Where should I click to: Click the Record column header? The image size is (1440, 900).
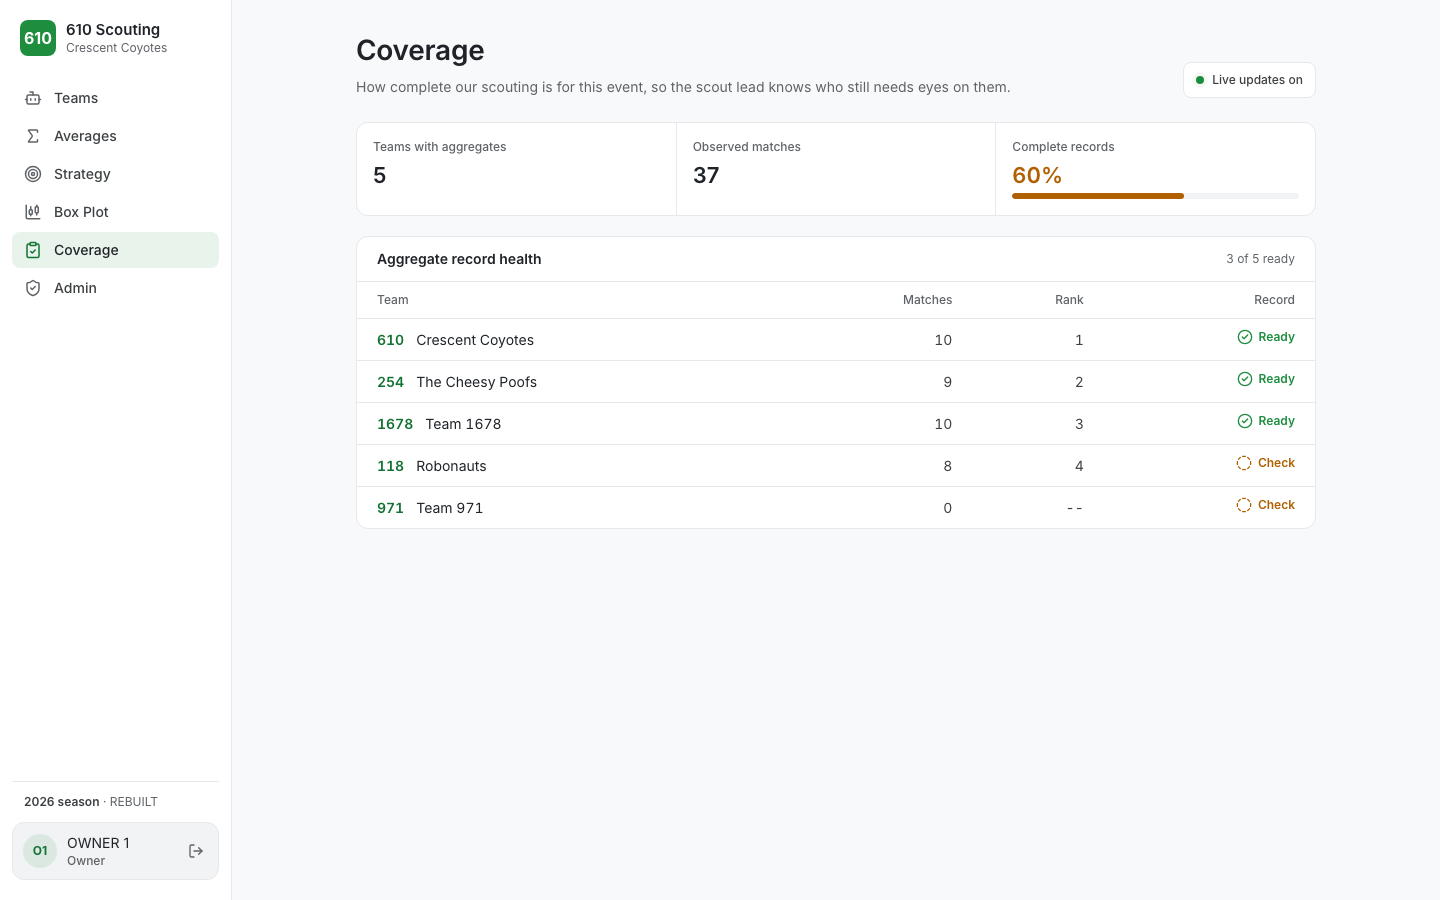[1274, 300]
